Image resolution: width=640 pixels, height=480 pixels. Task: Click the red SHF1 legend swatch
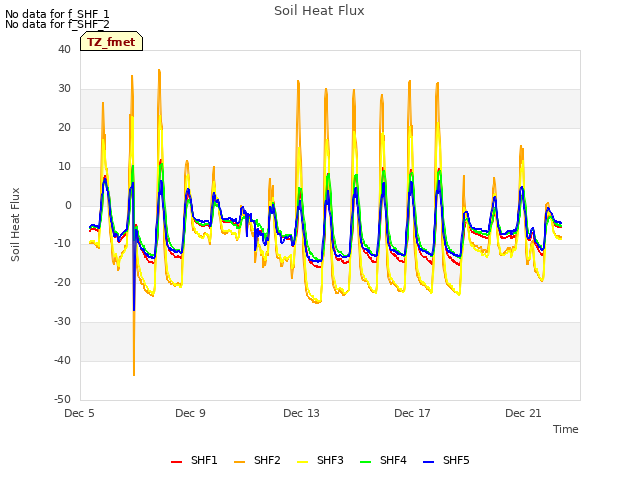point(176,462)
